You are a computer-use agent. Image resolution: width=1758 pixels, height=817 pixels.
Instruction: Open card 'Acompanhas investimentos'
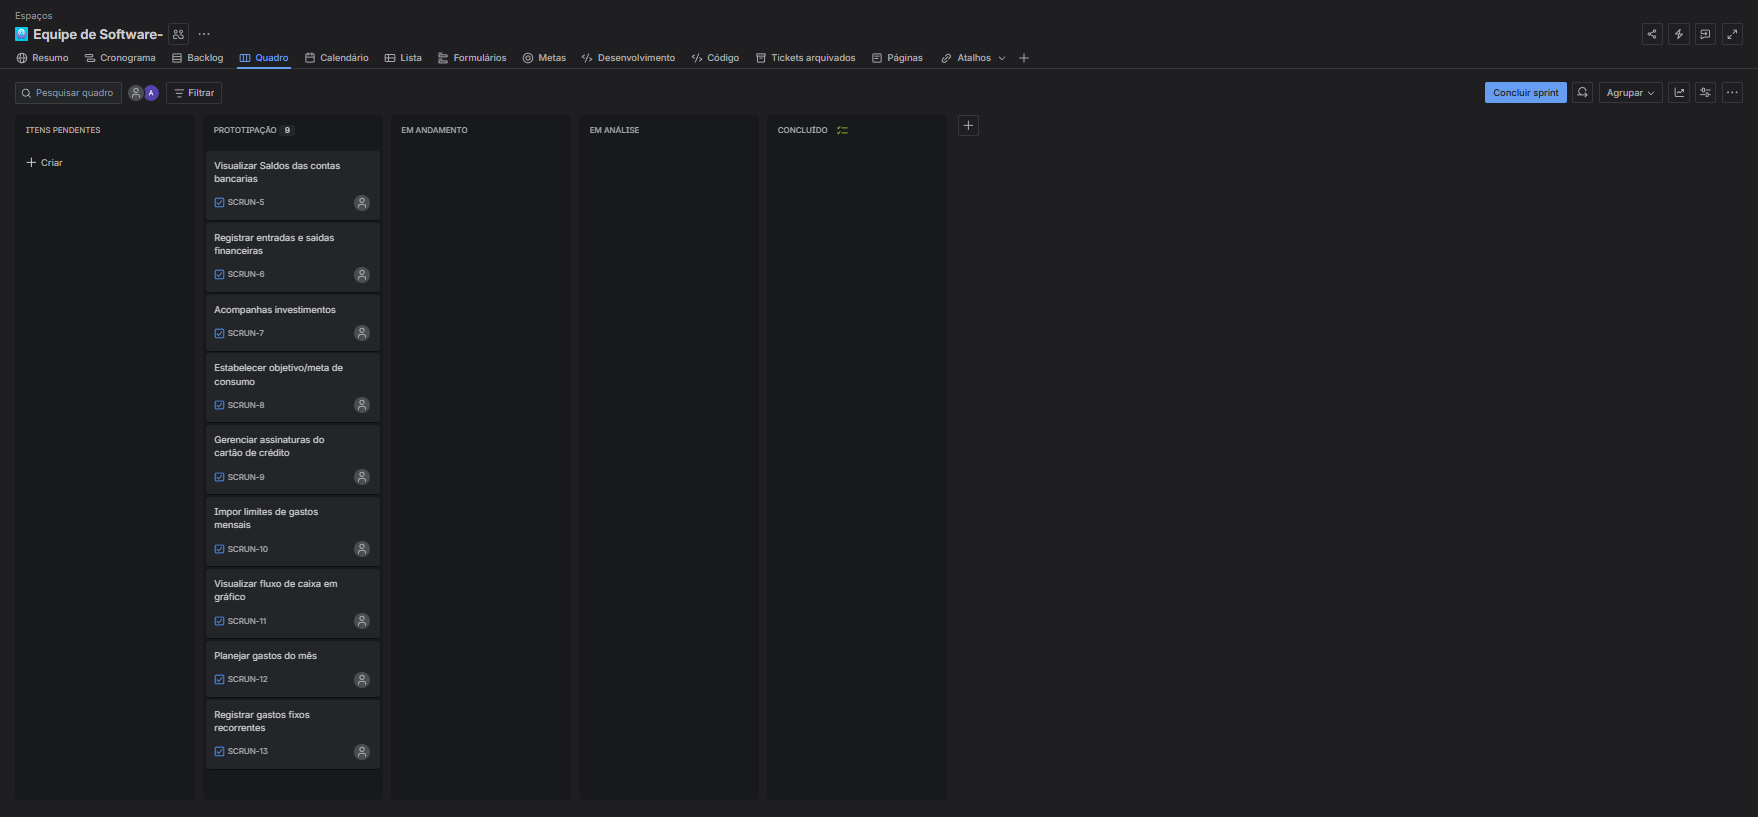click(x=293, y=321)
